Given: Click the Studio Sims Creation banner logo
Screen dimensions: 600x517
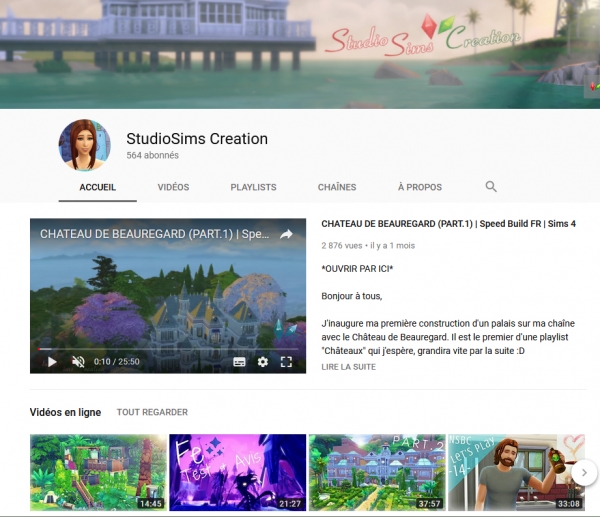Looking at the screenshot, I should 423,37.
